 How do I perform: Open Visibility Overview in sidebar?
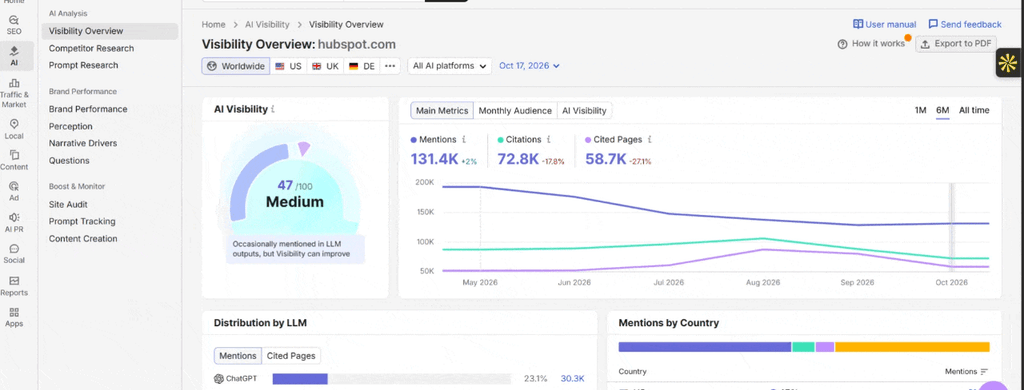pos(110,31)
